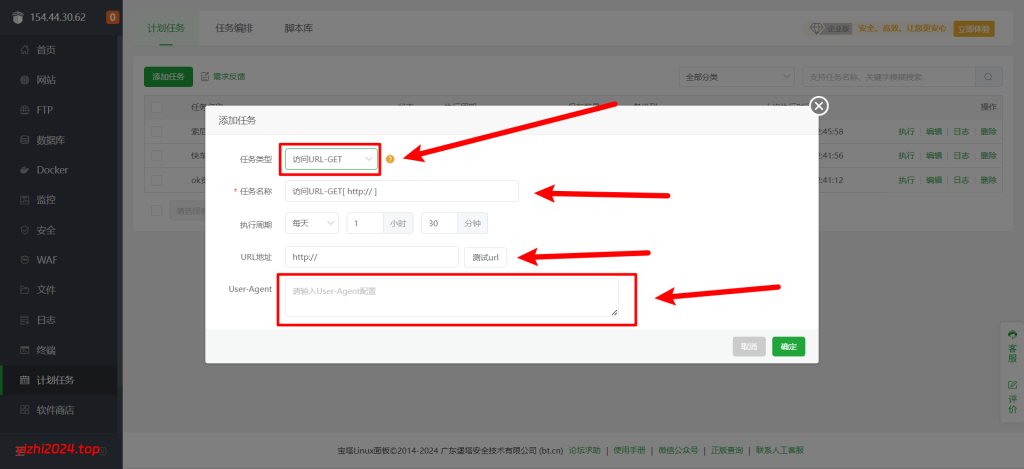Check the first task row checkbox
Viewport: 1024px width, 469px height.
tap(157, 131)
